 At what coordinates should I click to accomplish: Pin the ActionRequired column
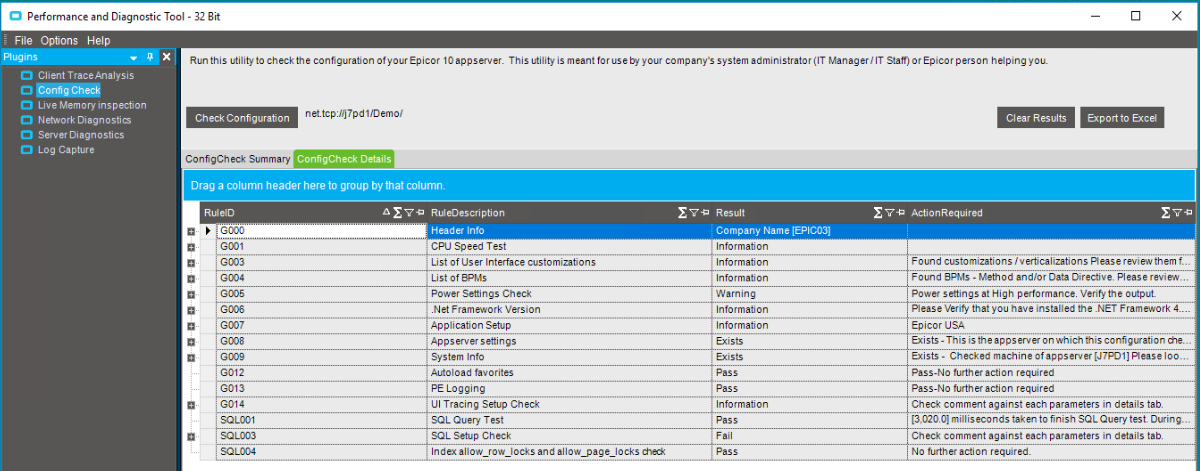1188,213
